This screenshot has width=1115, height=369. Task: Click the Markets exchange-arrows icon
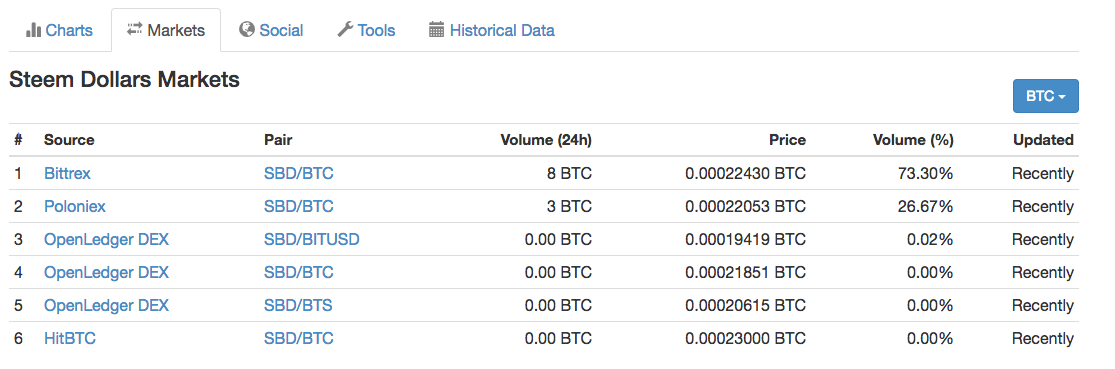(x=134, y=30)
